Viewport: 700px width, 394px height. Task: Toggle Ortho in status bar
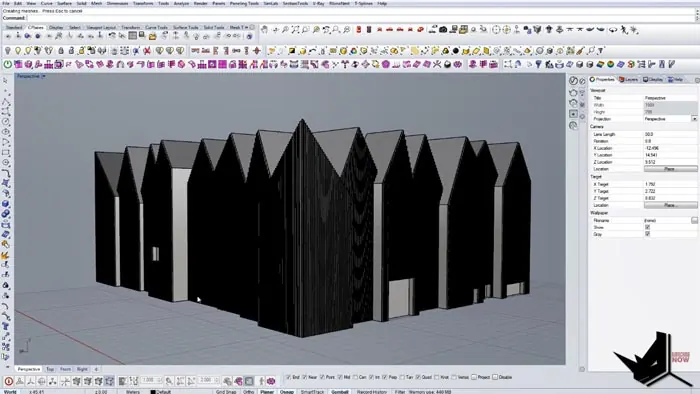tap(248, 392)
